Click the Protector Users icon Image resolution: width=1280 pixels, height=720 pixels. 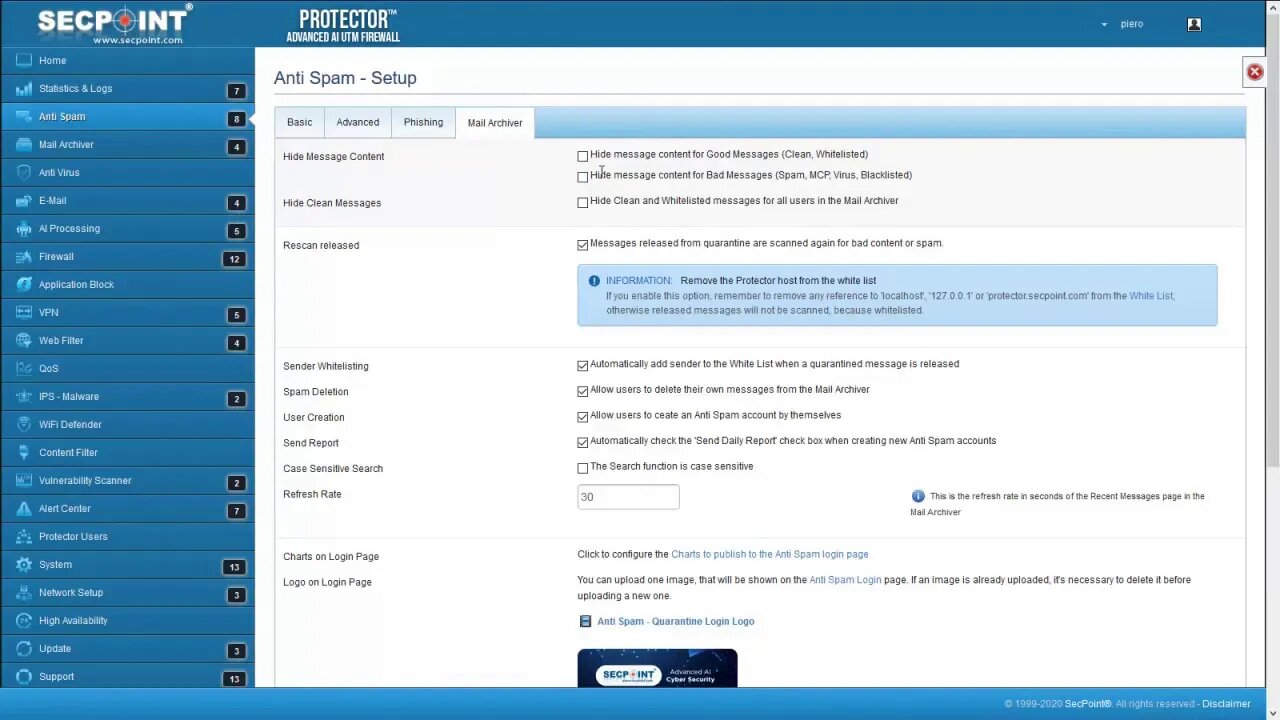[x=24, y=536]
